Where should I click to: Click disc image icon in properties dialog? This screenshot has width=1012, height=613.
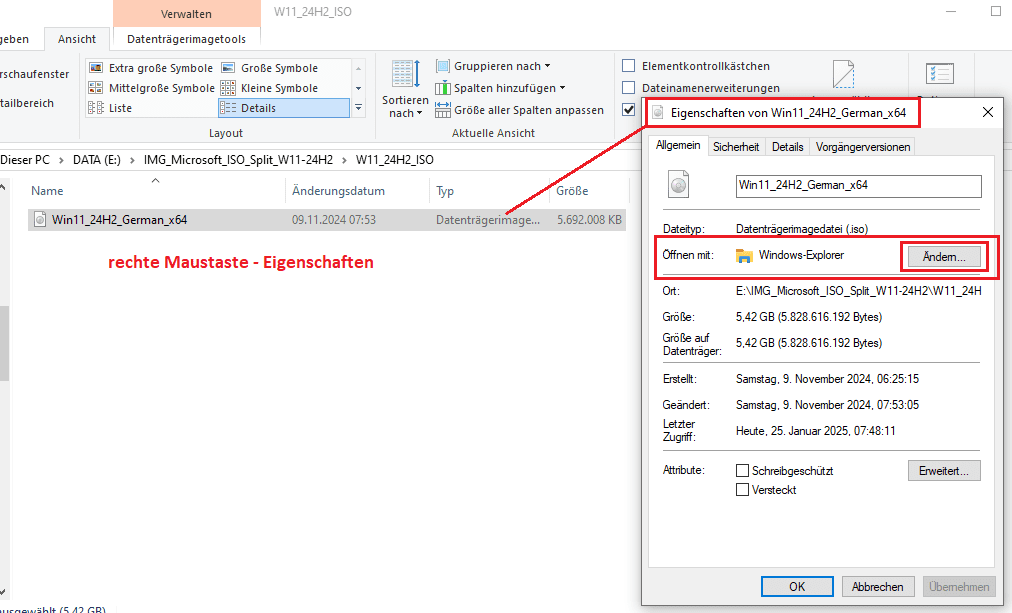coord(678,185)
